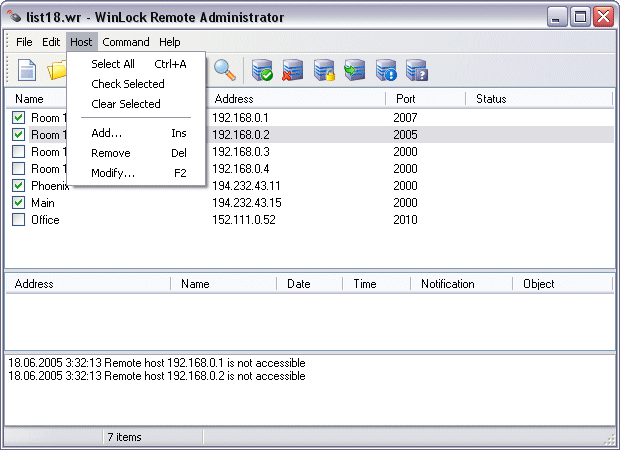Choose Modify... in the Host menu

click(x=136, y=173)
